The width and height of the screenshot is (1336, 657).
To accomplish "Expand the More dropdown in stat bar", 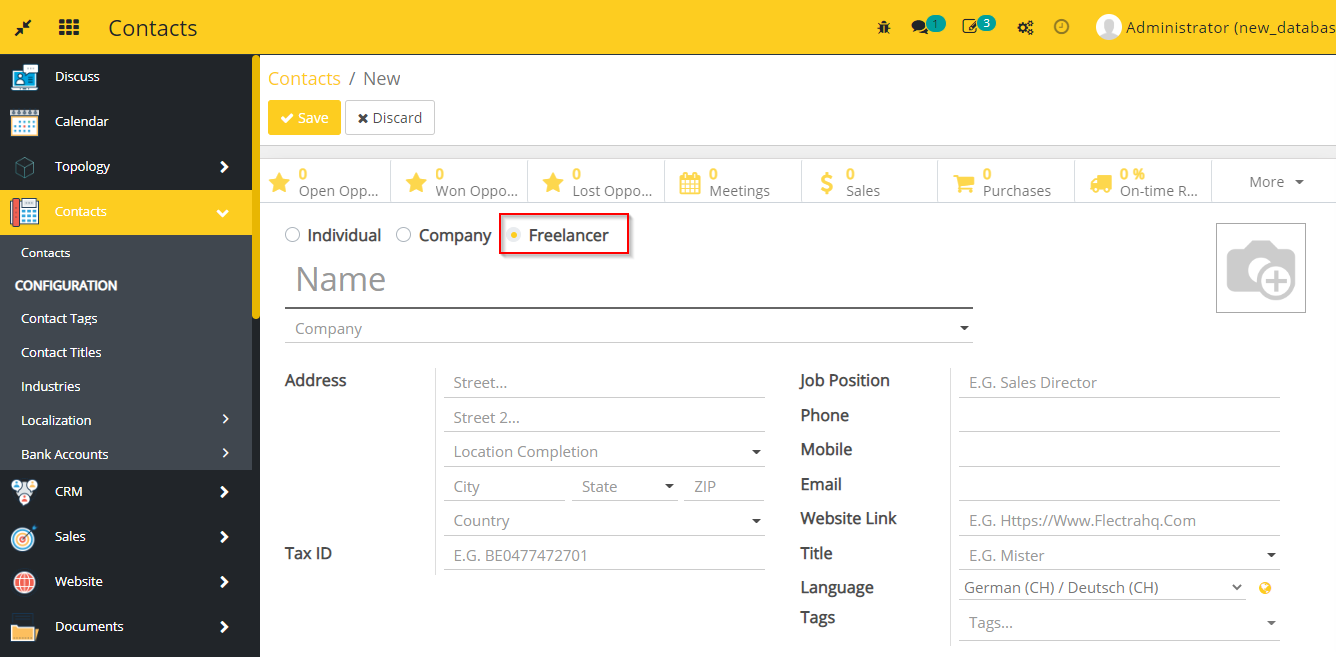I will [x=1276, y=182].
